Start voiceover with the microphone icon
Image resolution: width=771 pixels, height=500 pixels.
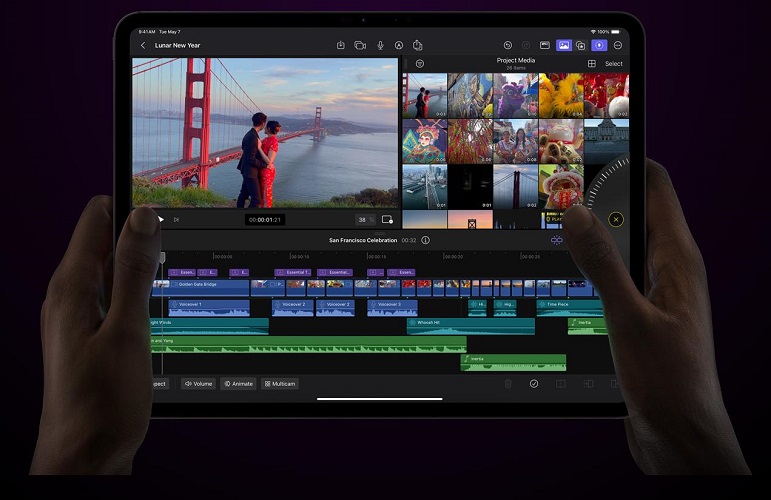click(380, 45)
